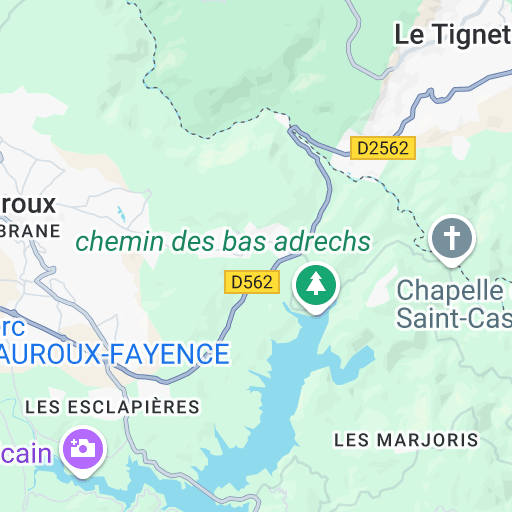Click the eastern lake inlet arm
Image resolution: width=512 pixels, height=512 pixels.
[355, 364]
